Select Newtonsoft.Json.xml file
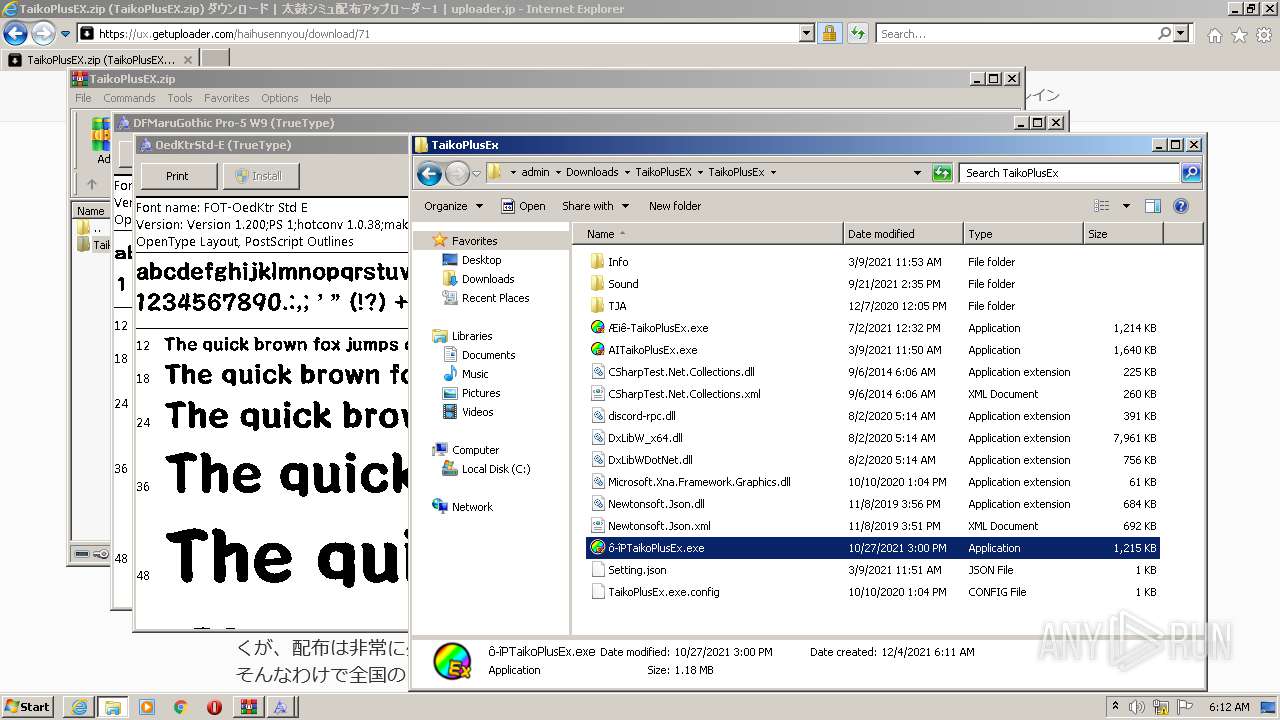The width and height of the screenshot is (1280, 720). click(x=659, y=526)
